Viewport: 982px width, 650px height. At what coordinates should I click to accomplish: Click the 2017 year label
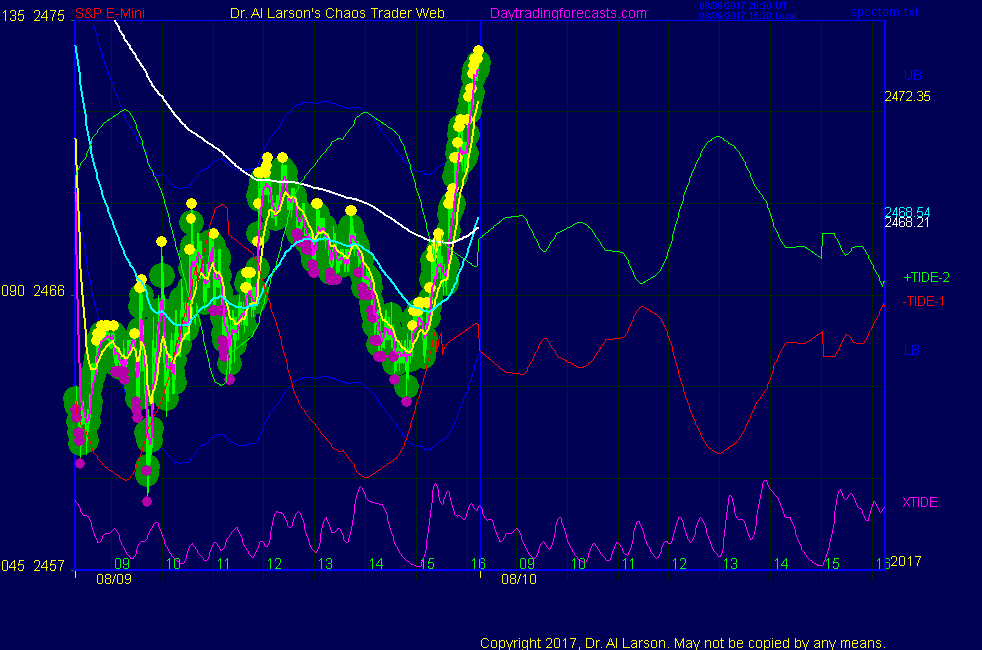(x=905, y=561)
